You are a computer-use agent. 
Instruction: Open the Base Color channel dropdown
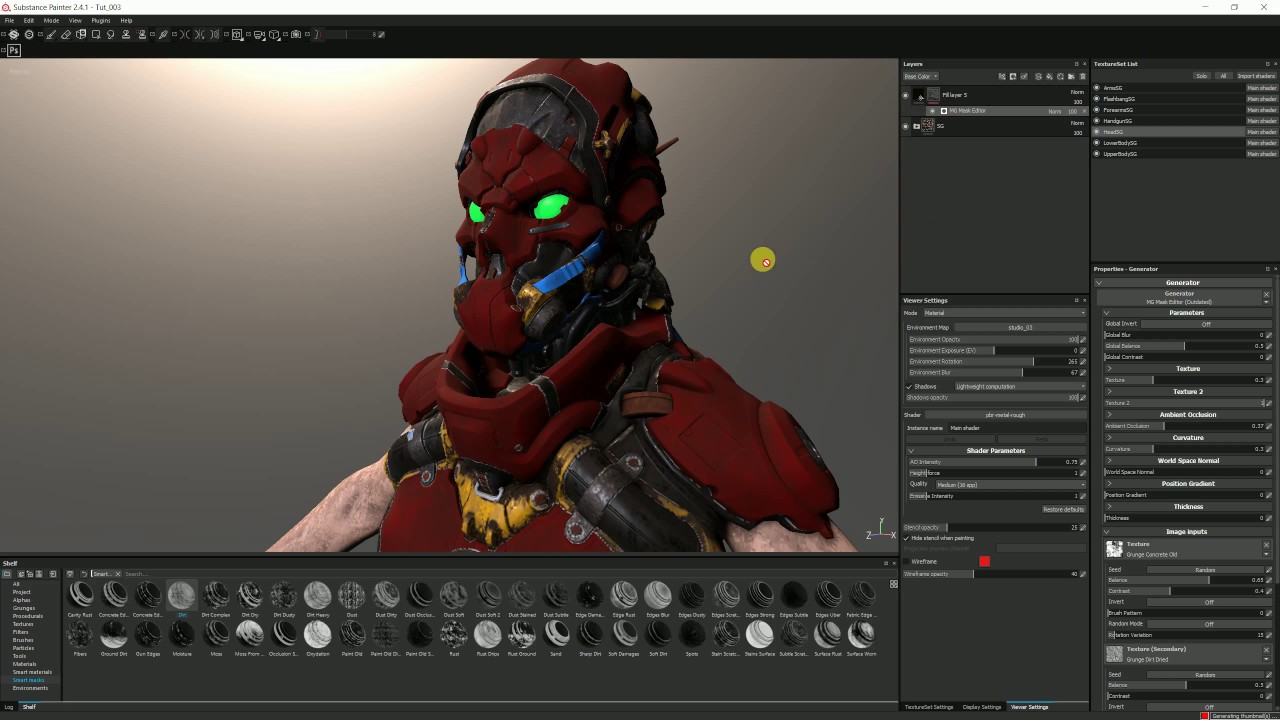coord(921,76)
